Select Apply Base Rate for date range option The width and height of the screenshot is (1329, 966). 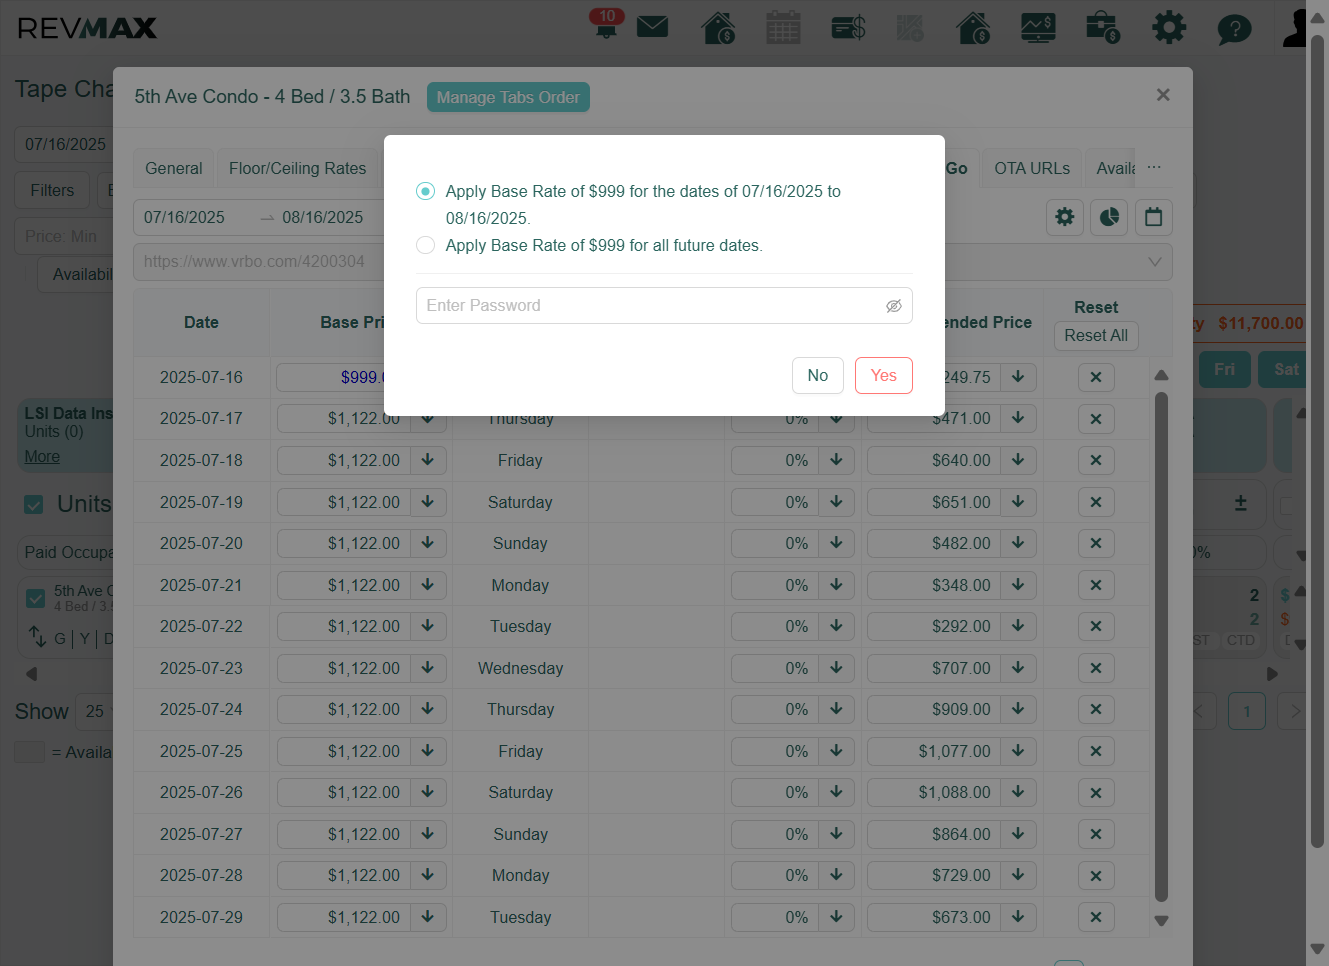tap(426, 191)
